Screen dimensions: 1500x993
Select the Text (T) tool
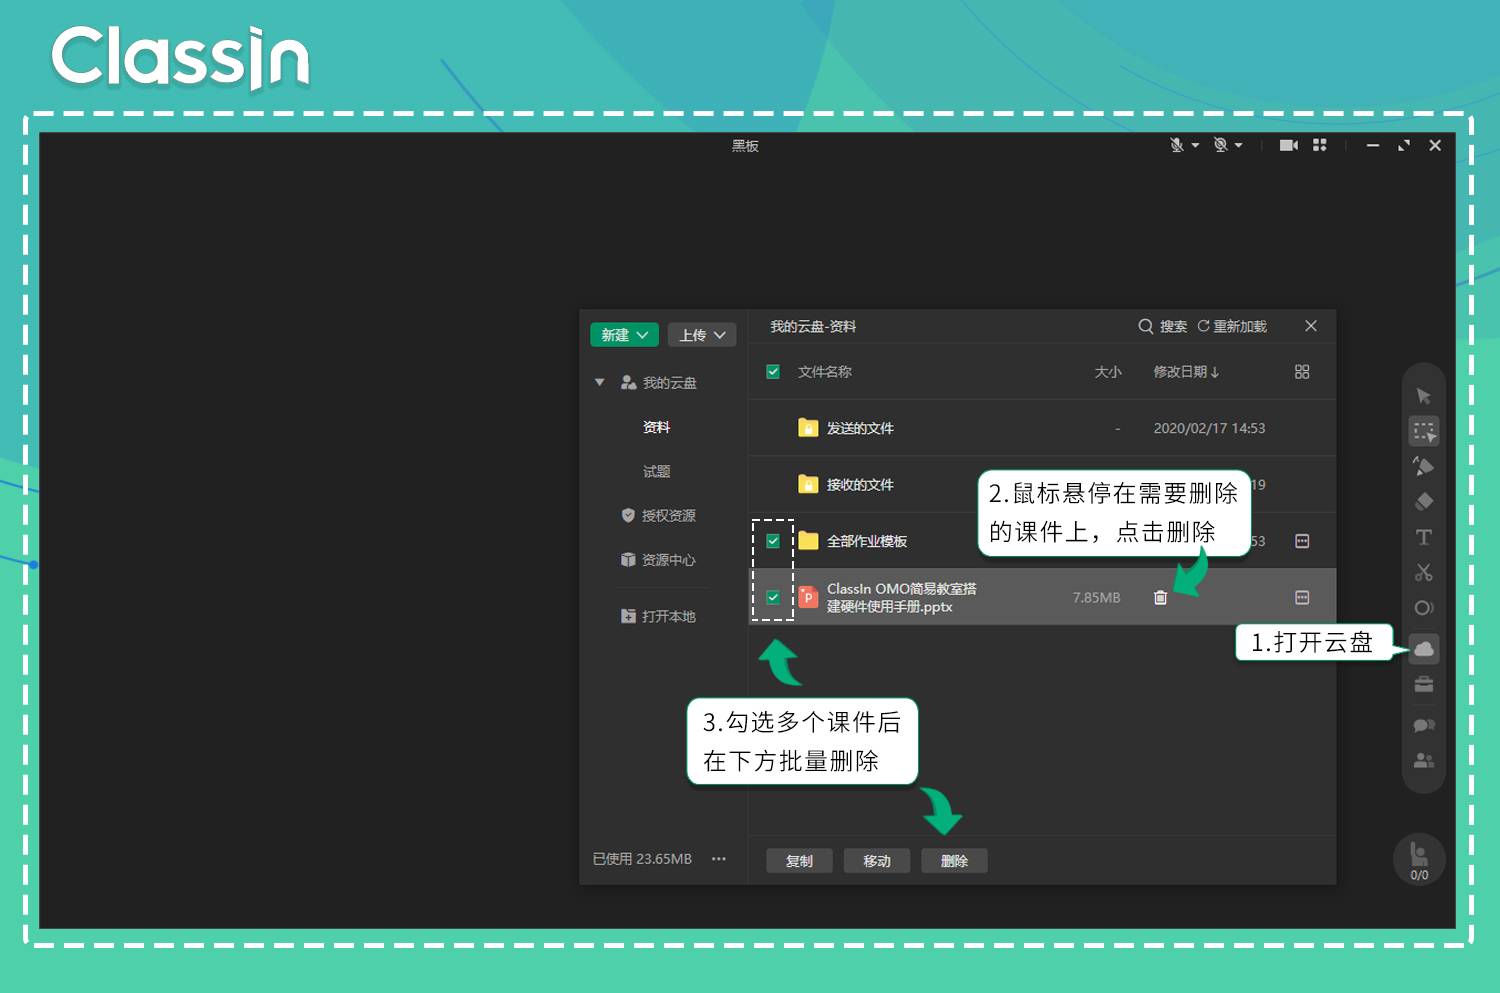[1424, 537]
